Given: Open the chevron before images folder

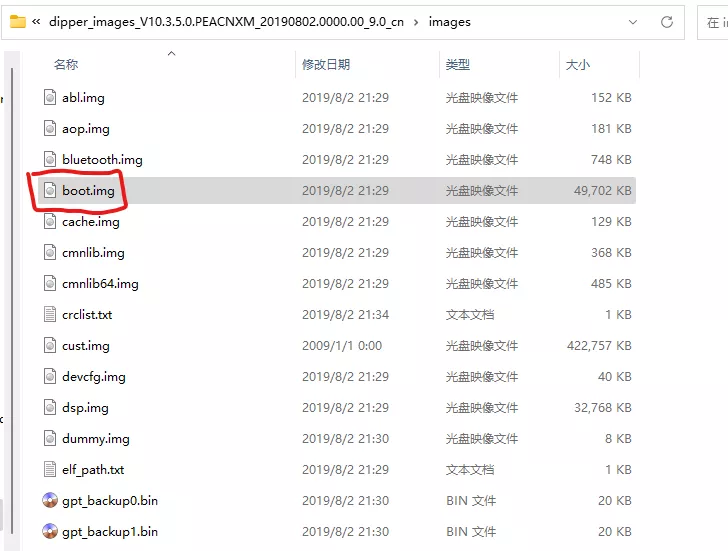Looking at the screenshot, I should (418, 21).
